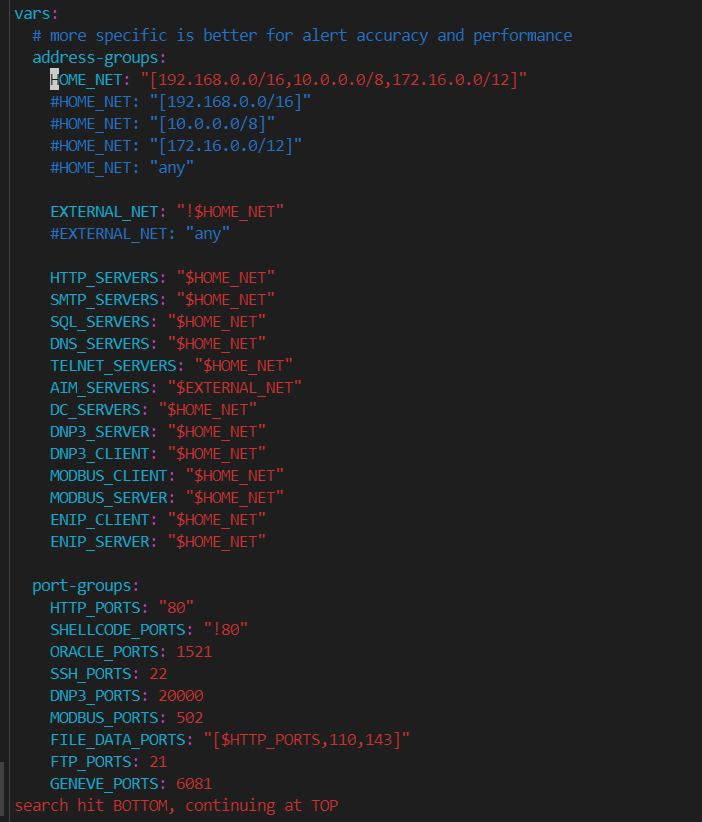Select the SQL_SERVERS line
The image size is (702, 822).
tap(100, 321)
